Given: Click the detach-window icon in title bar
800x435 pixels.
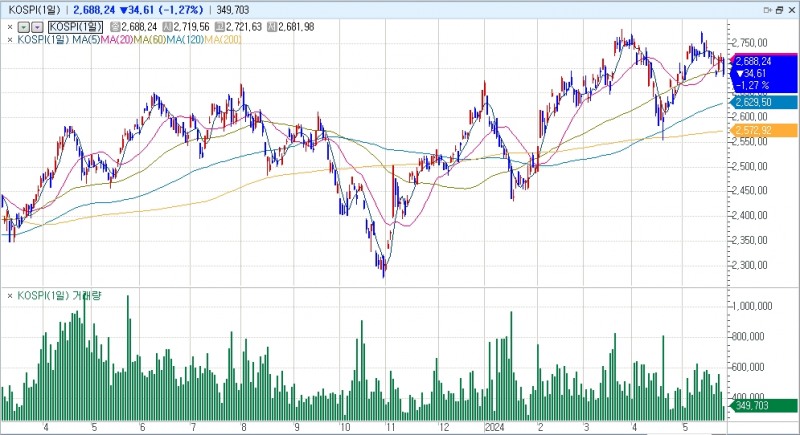Looking at the screenshot, I should pos(767,10).
